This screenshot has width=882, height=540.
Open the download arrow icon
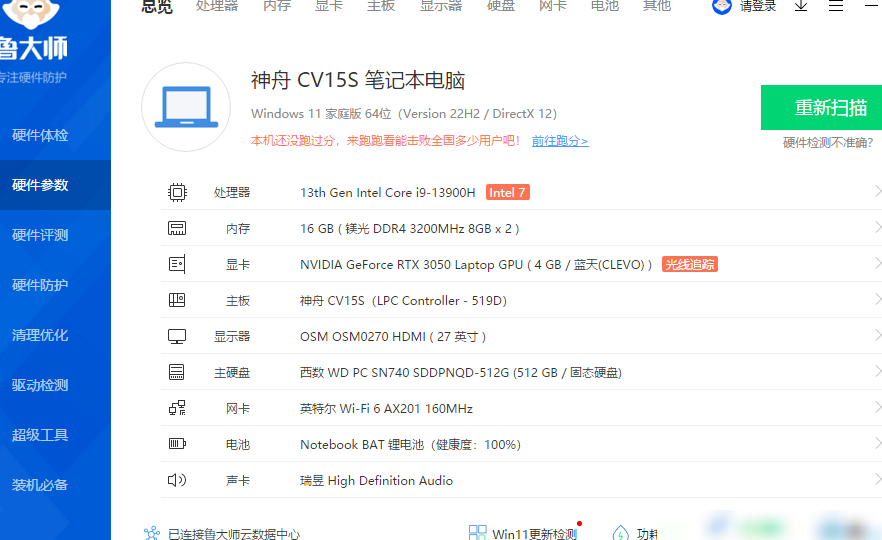pyautogui.click(x=801, y=6)
